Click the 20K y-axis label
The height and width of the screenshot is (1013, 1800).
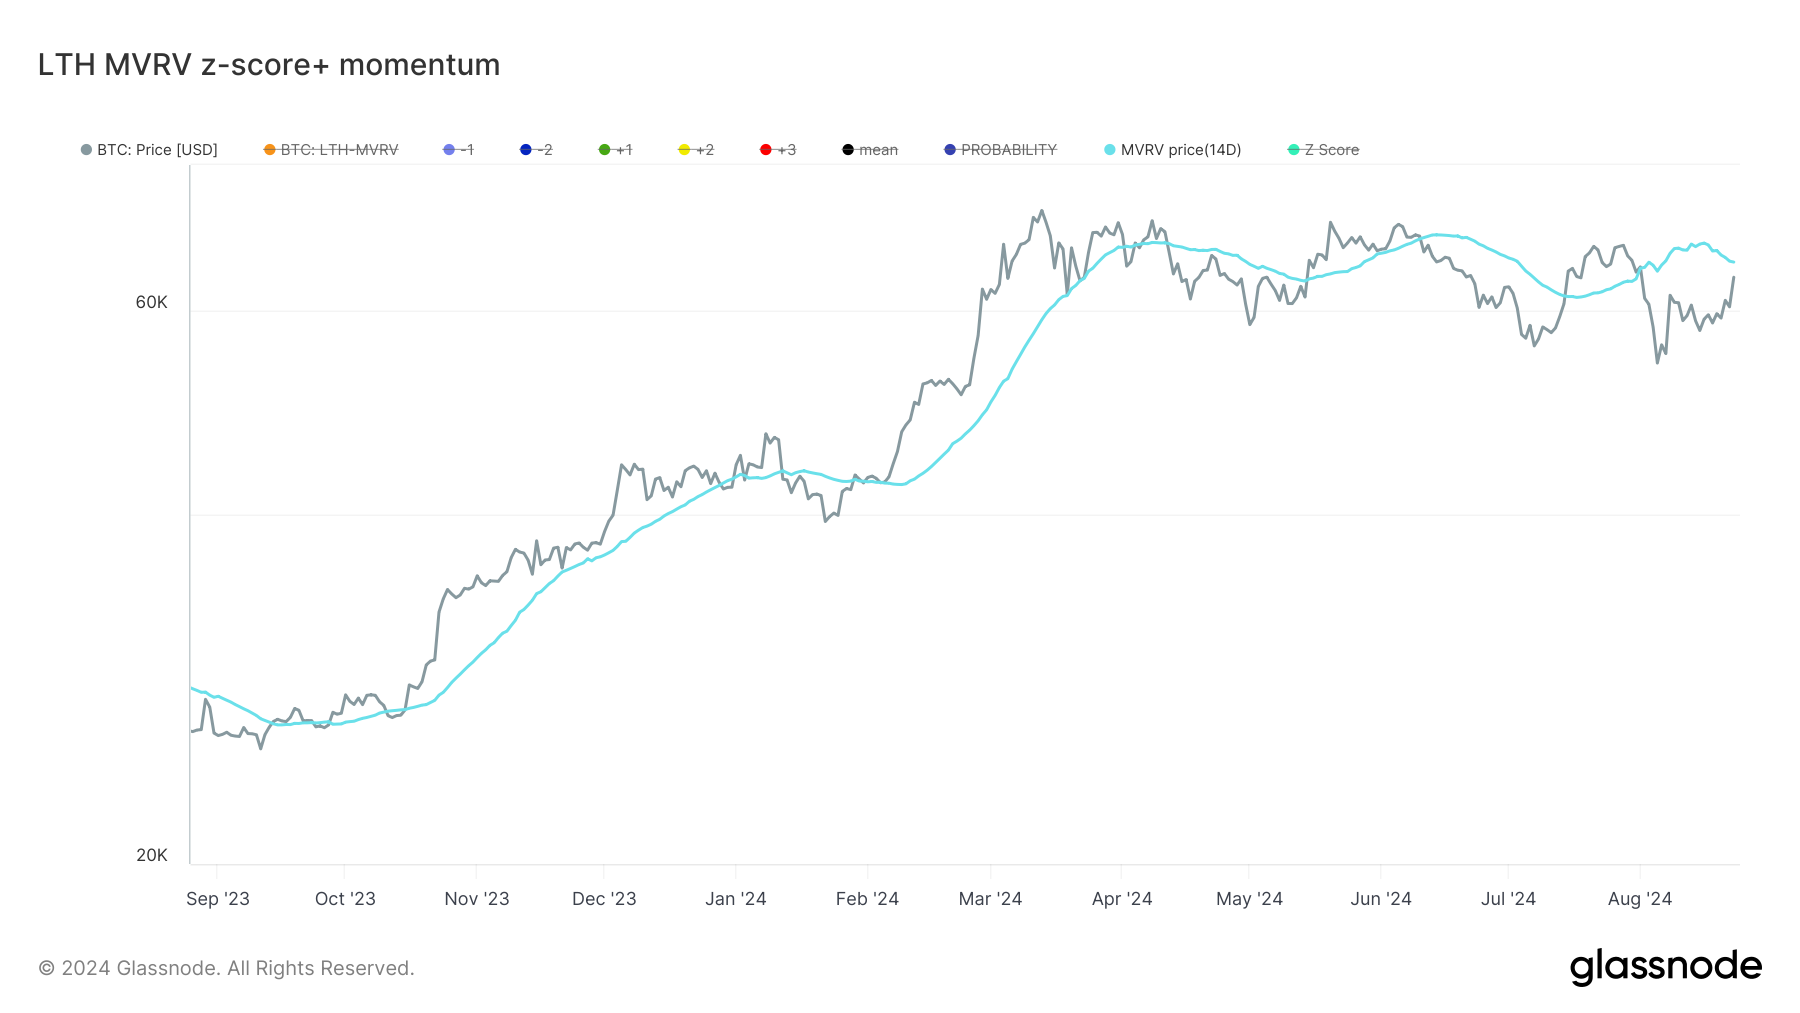click(x=152, y=855)
